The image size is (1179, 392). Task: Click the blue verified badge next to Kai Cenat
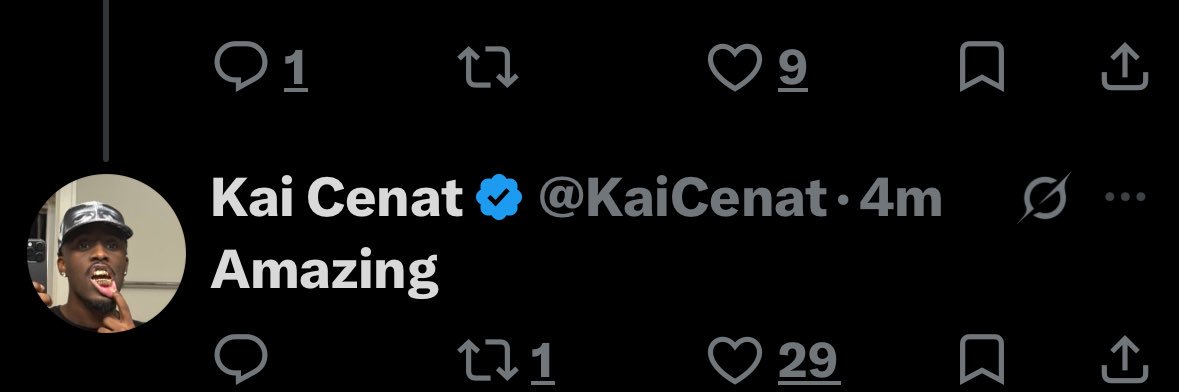click(x=499, y=197)
